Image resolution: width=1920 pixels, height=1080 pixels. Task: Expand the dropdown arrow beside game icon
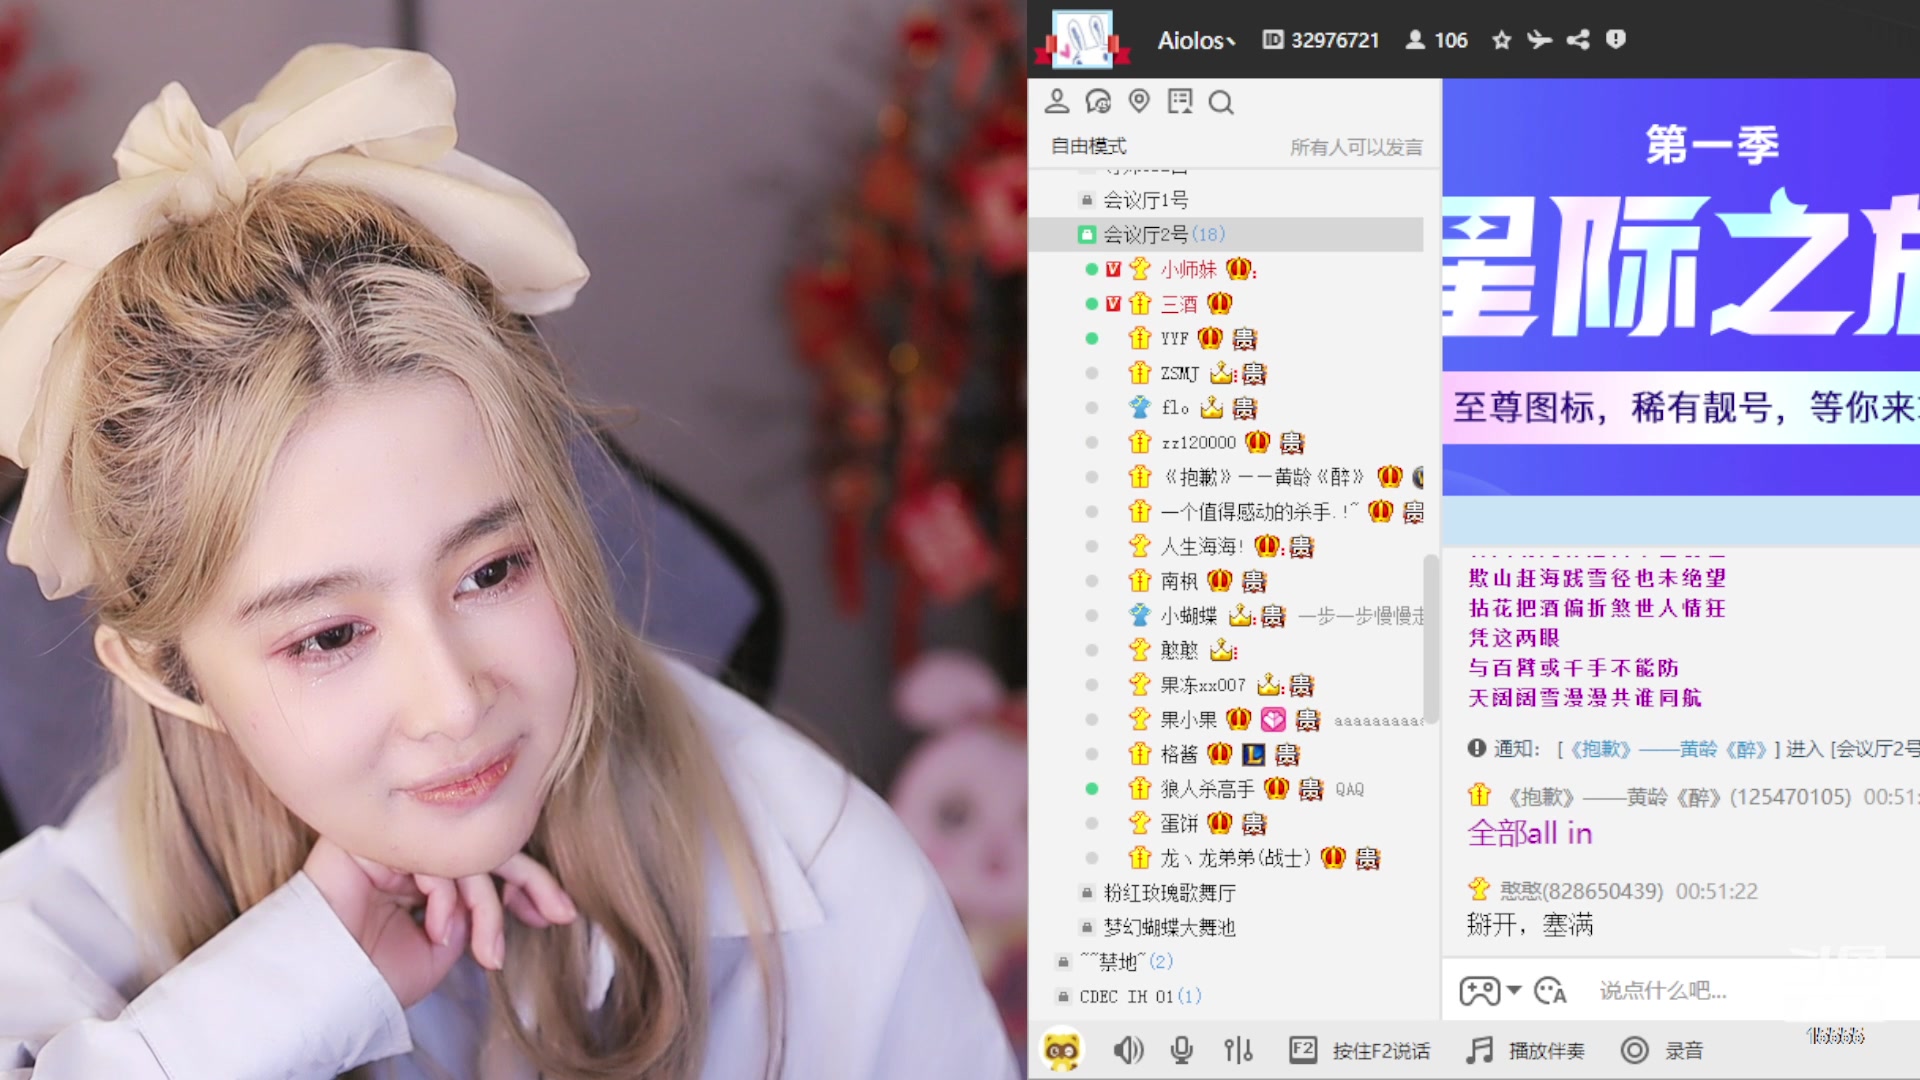pos(1514,990)
